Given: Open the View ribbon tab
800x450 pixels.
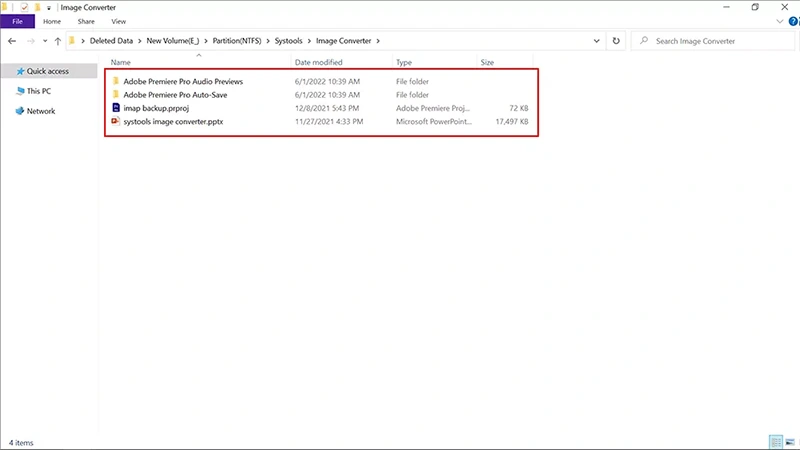Looking at the screenshot, I should 118,21.
